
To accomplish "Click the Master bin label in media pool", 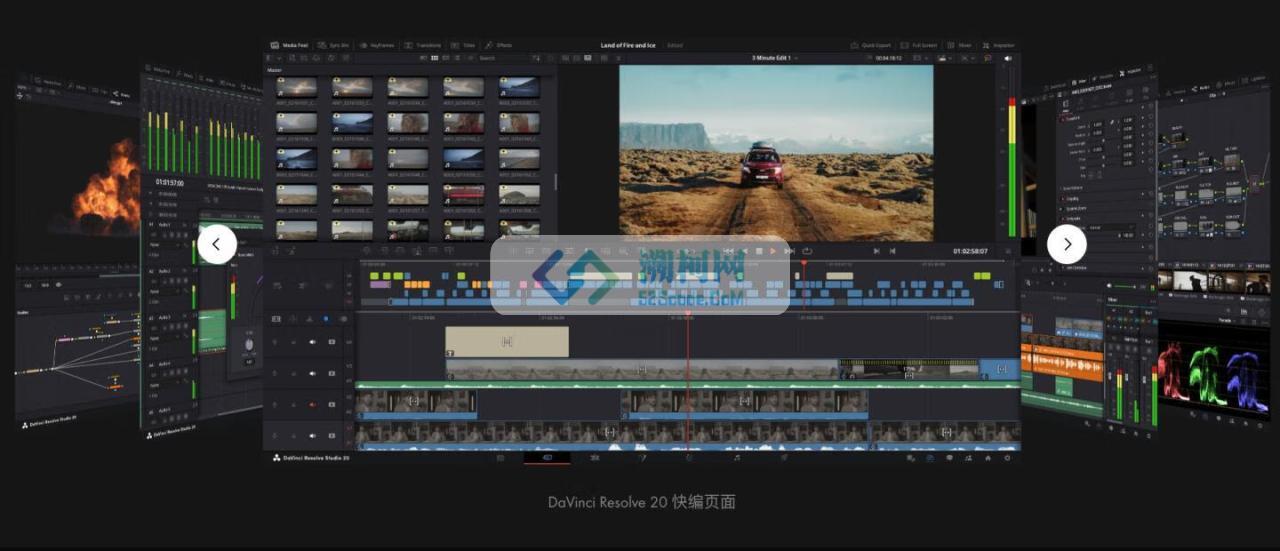I will coord(274,70).
